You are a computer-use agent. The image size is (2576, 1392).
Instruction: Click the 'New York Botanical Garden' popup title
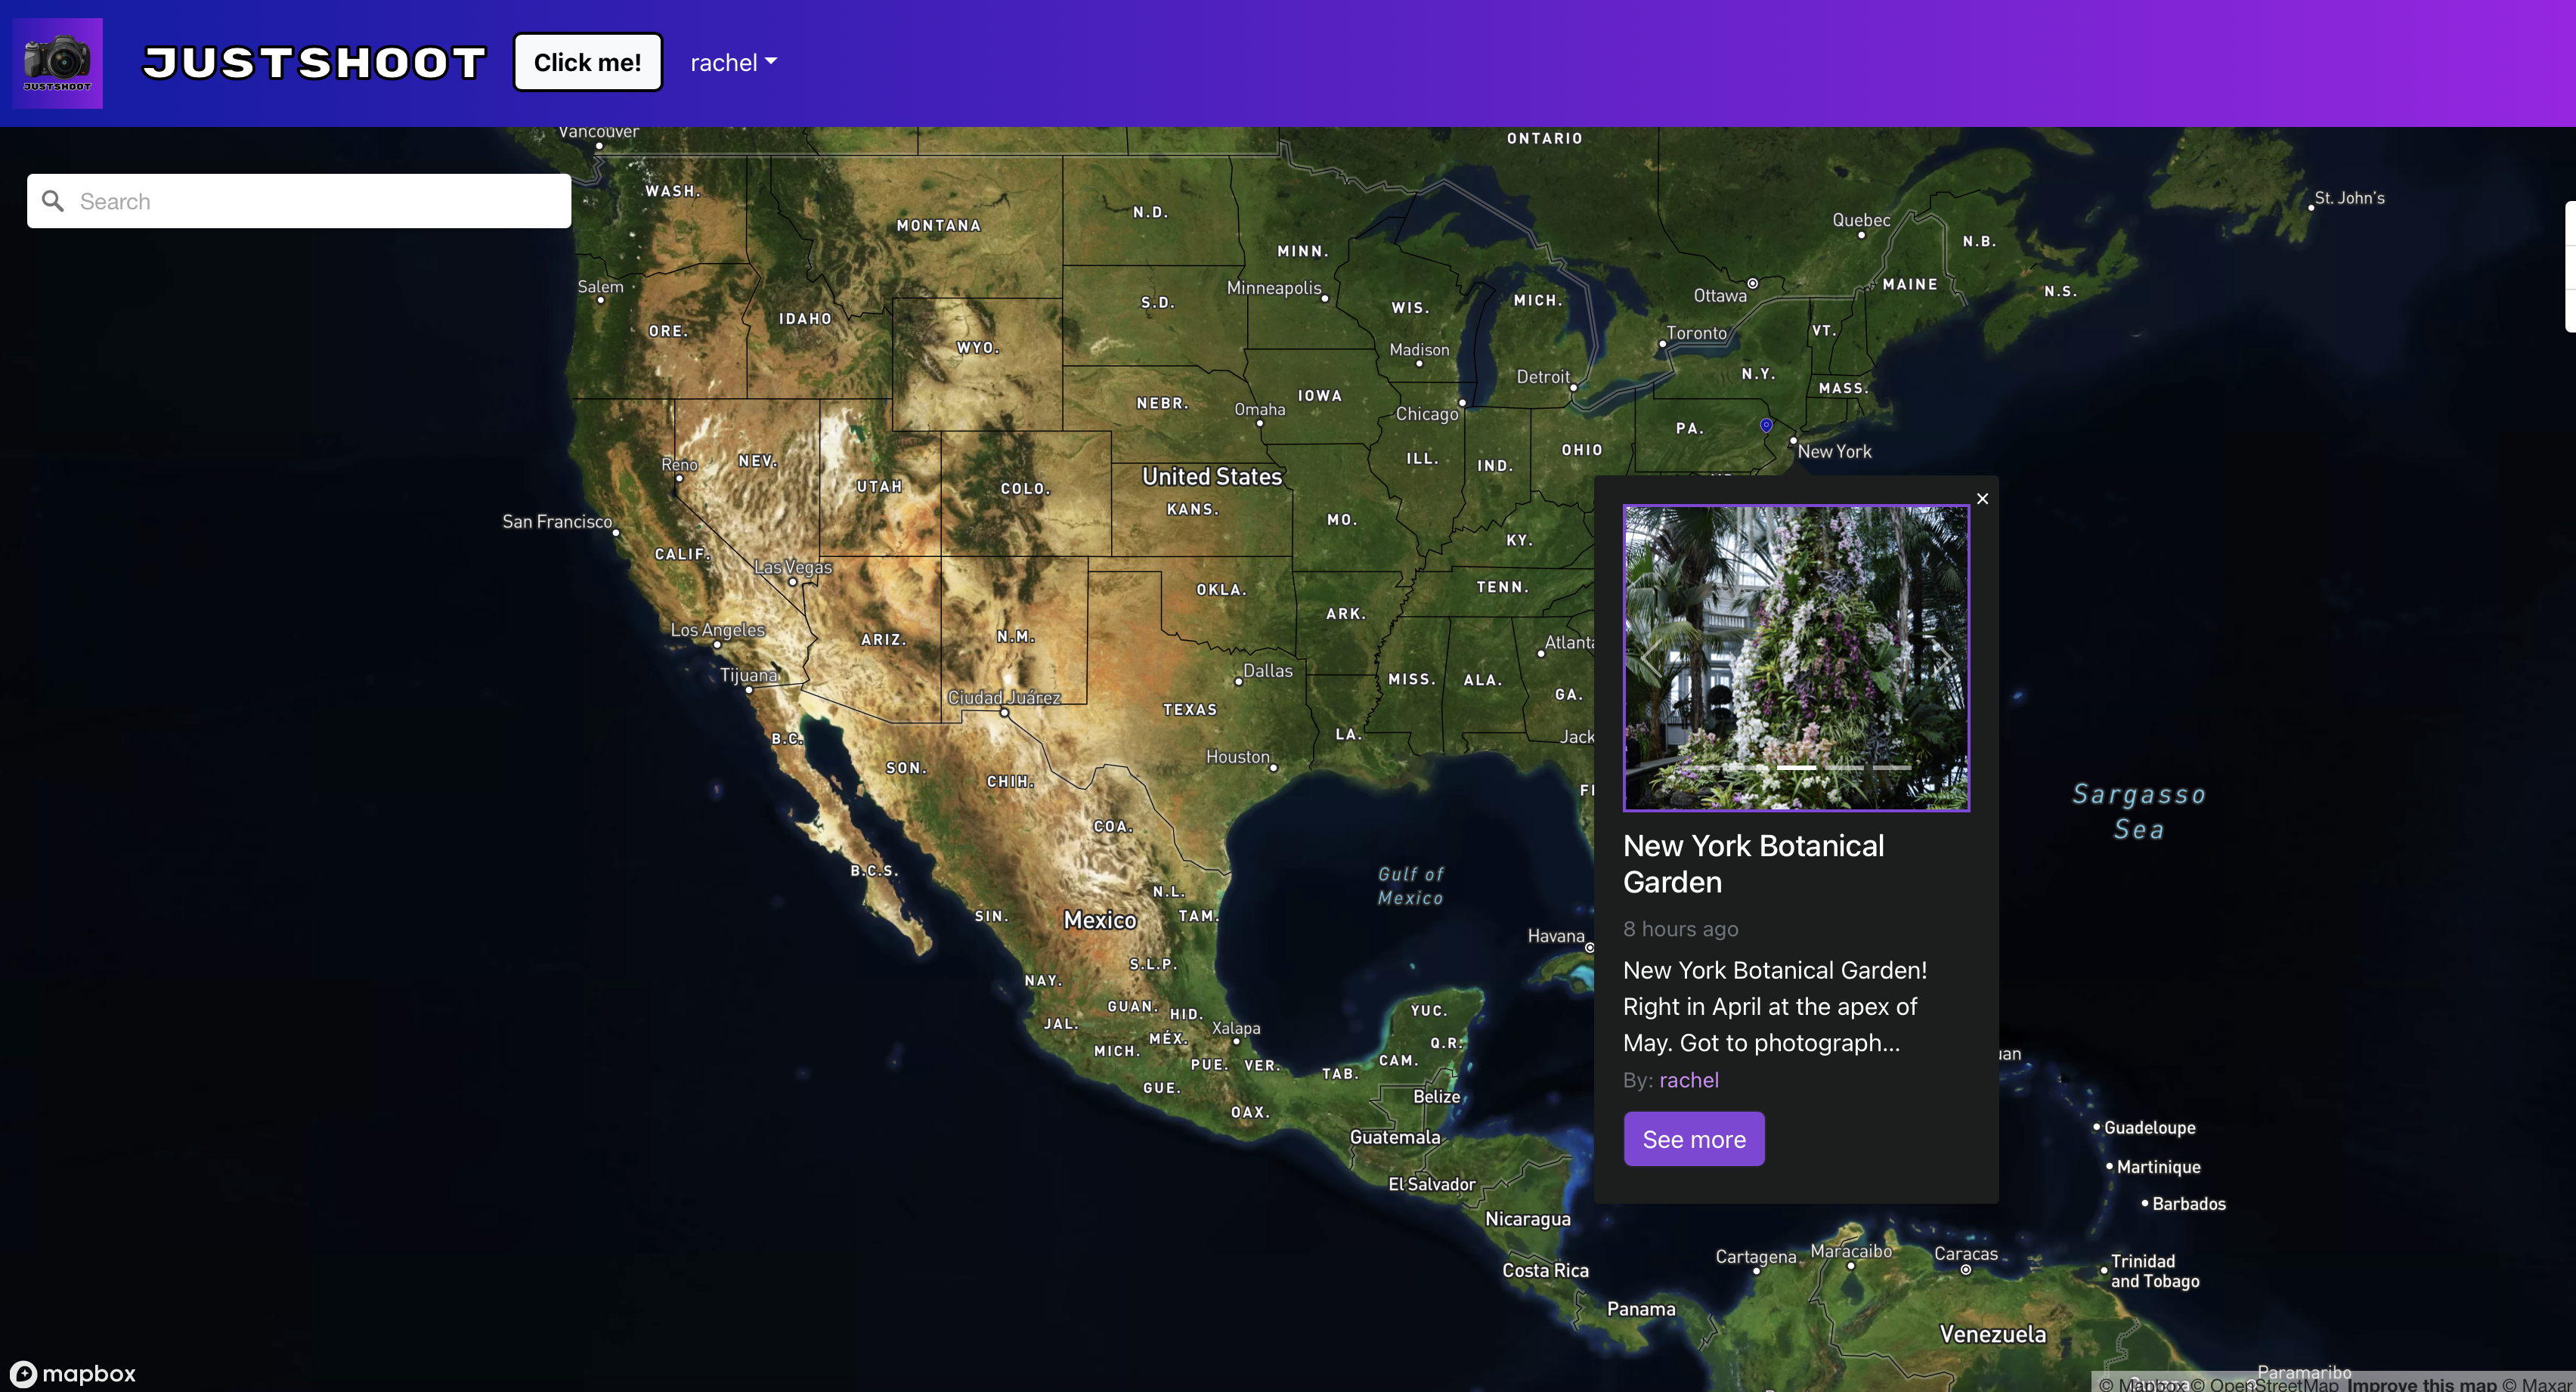point(1753,864)
